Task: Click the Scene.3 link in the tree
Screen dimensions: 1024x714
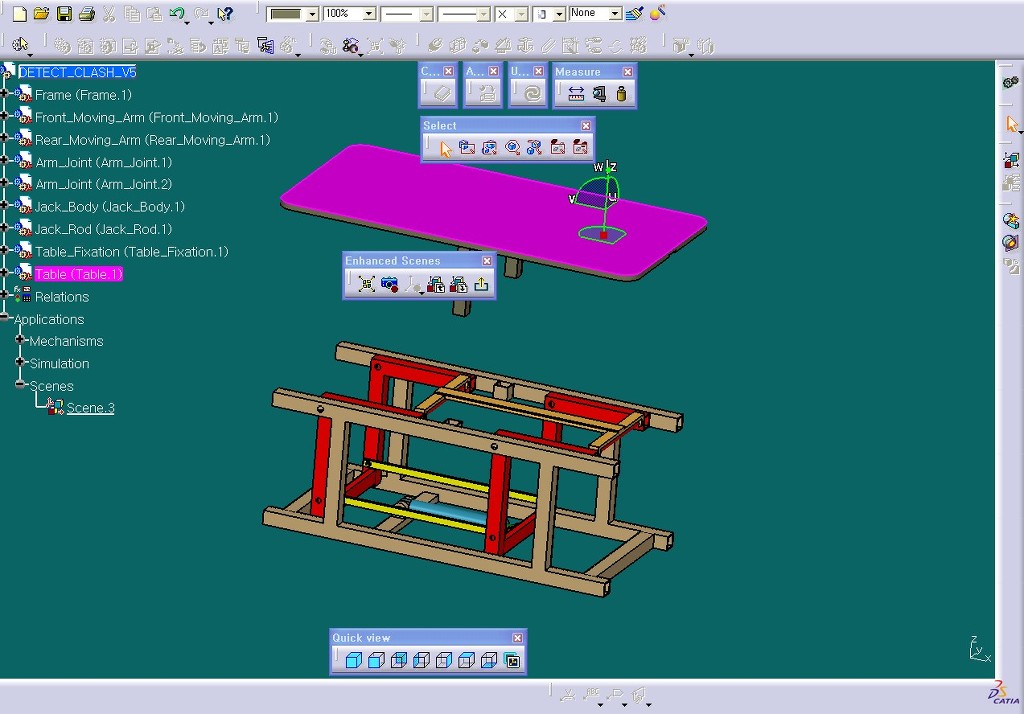Action: (90, 408)
